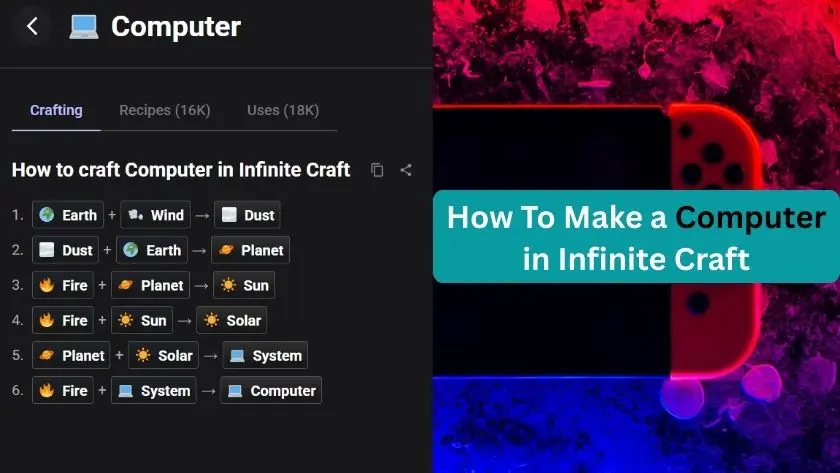Select Solar ingredient in step 5
This screenshot has width=840, height=473.
[x=163, y=355]
